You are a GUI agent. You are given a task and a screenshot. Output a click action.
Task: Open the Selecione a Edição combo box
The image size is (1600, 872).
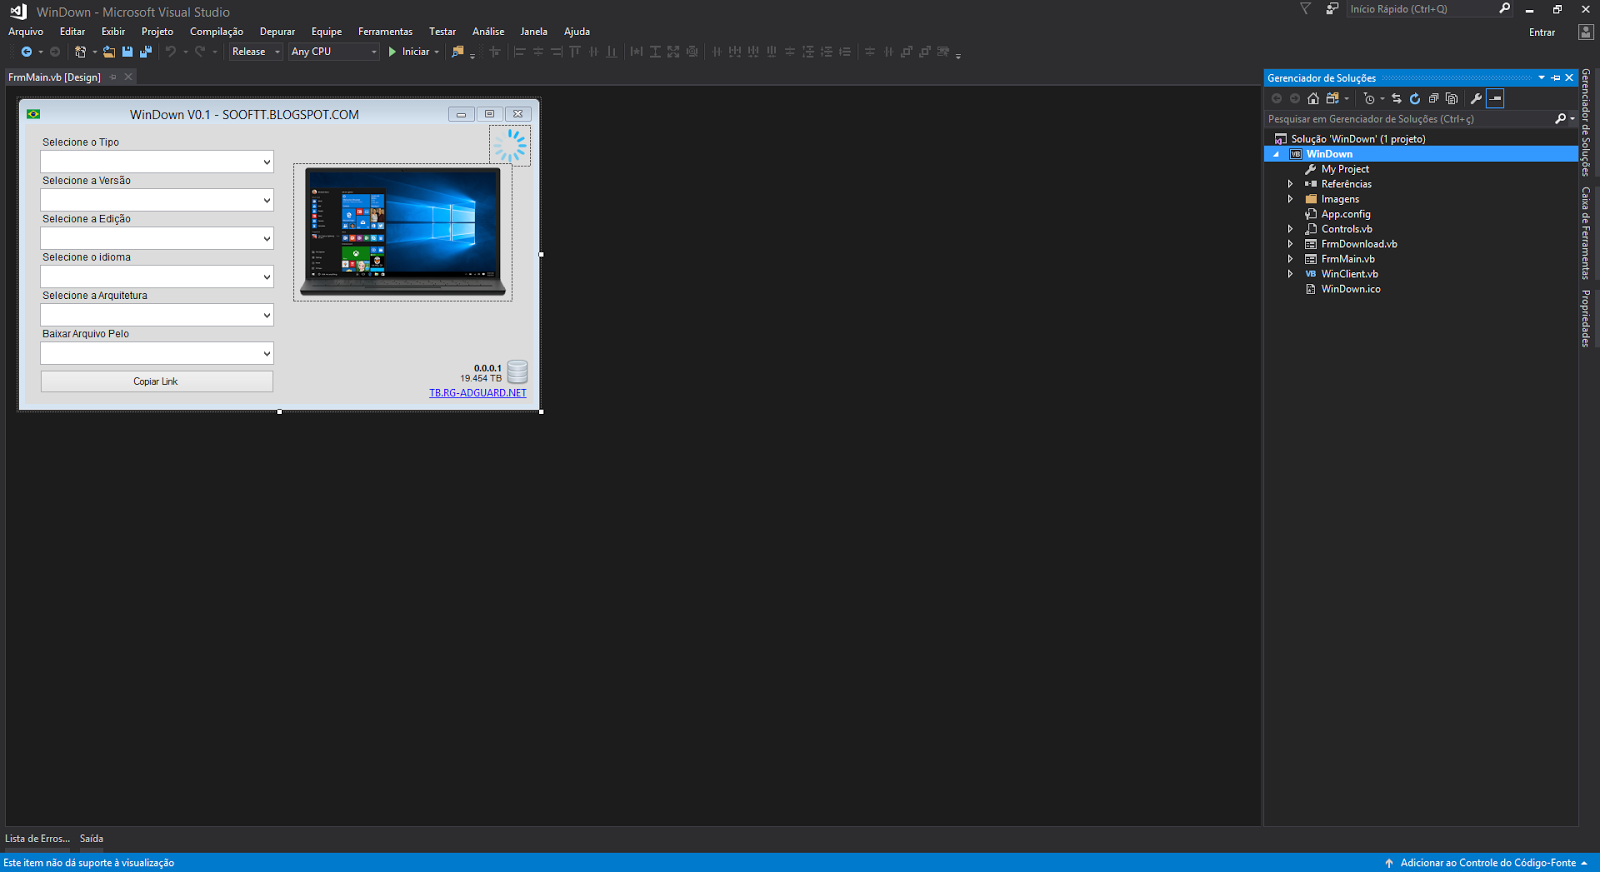[157, 238]
